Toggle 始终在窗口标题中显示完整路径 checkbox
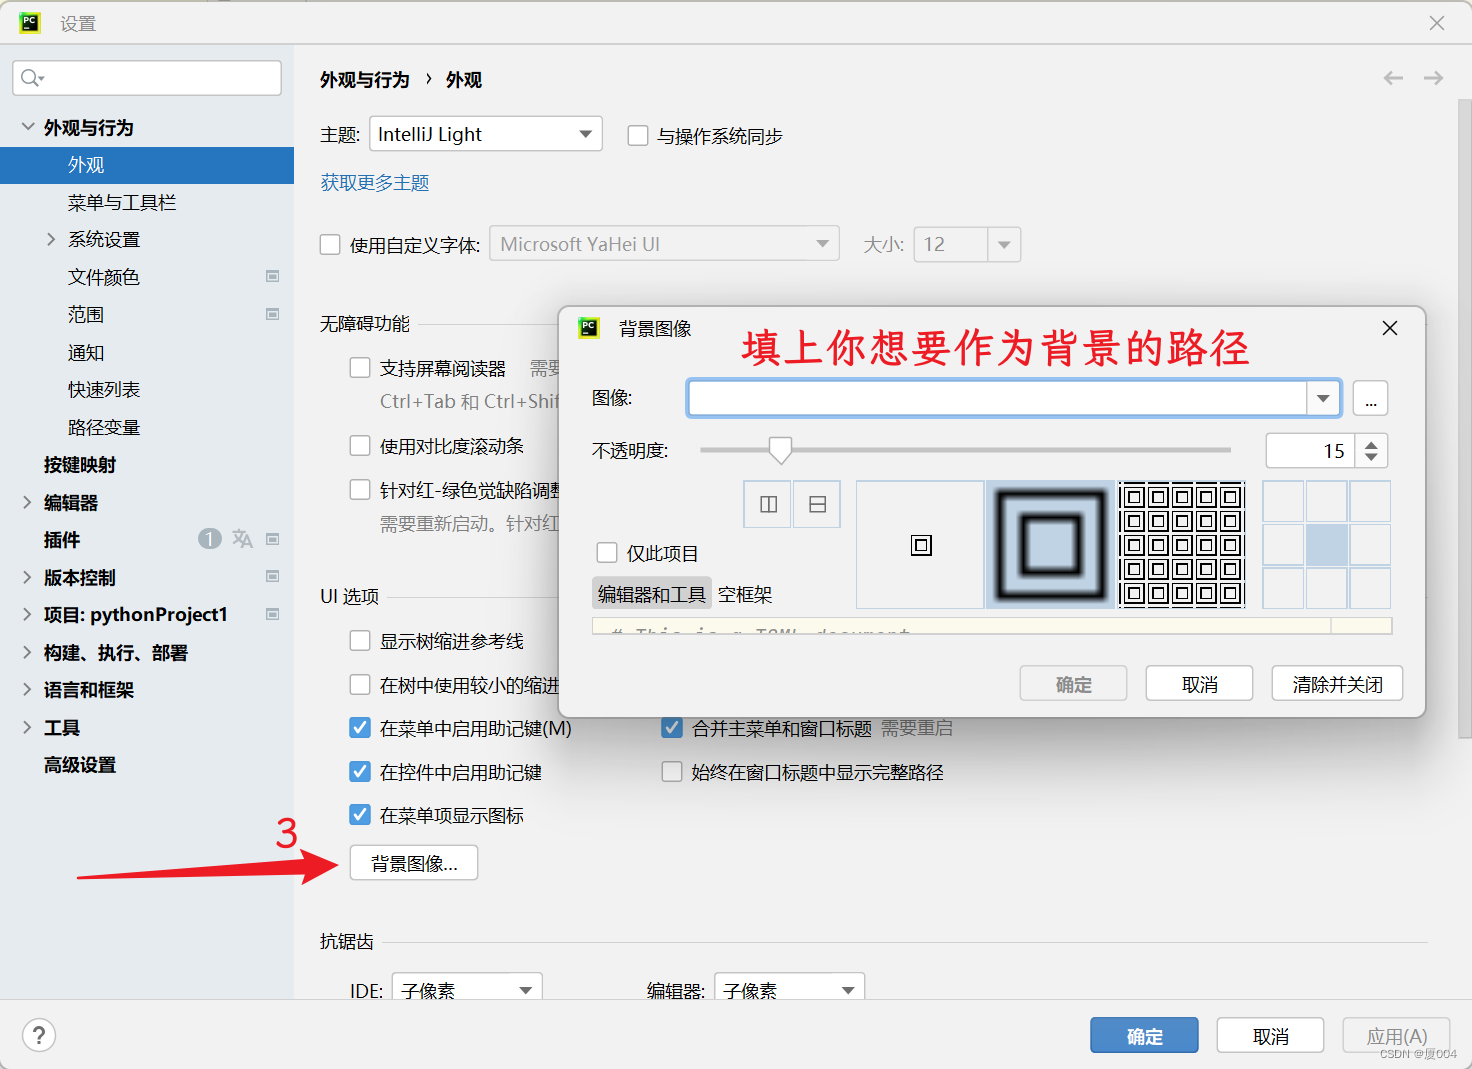 tap(672, 772)
